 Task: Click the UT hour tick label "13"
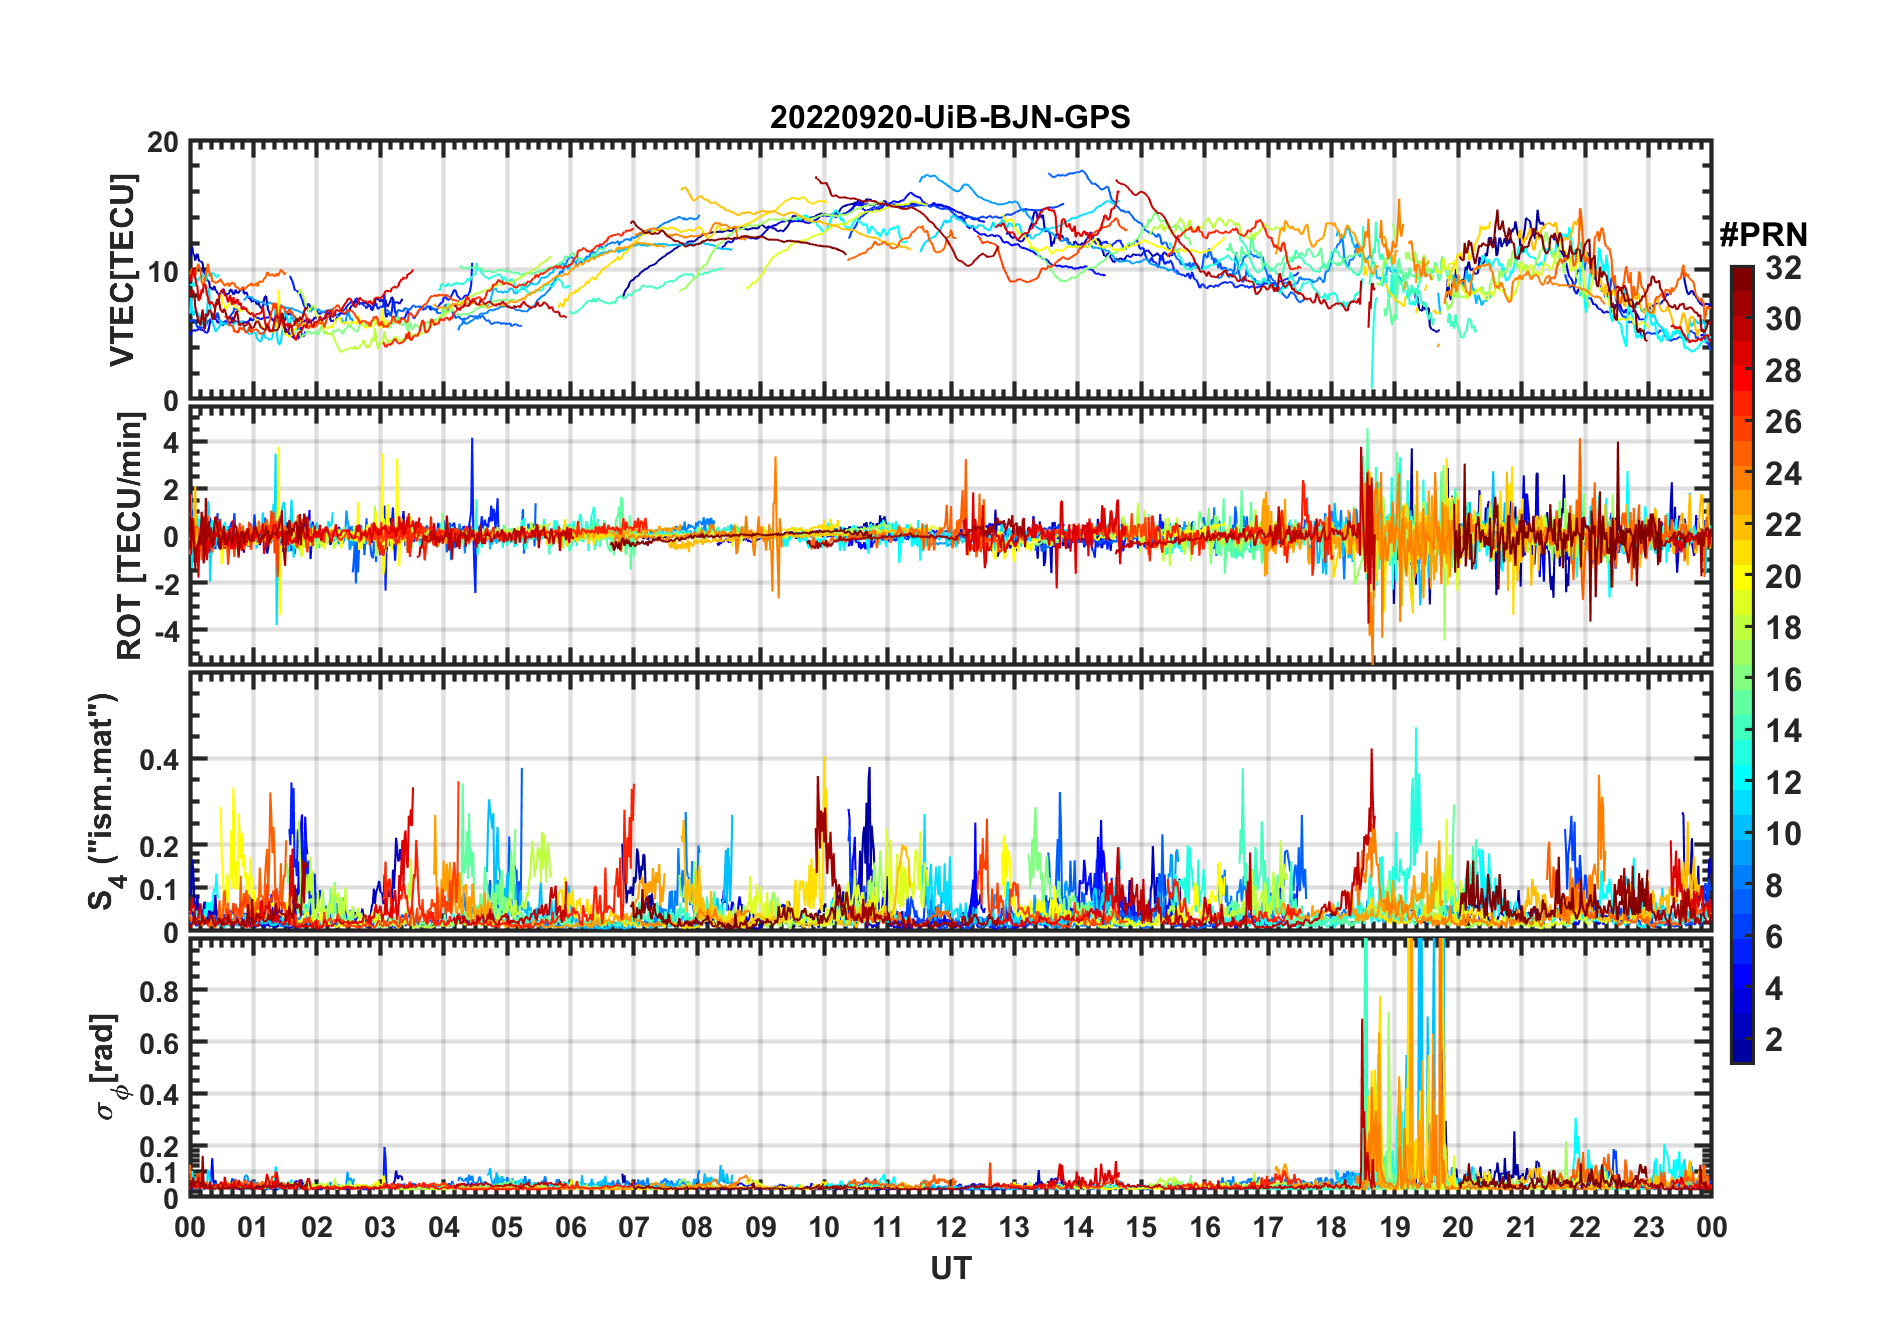[1014, 1227]
